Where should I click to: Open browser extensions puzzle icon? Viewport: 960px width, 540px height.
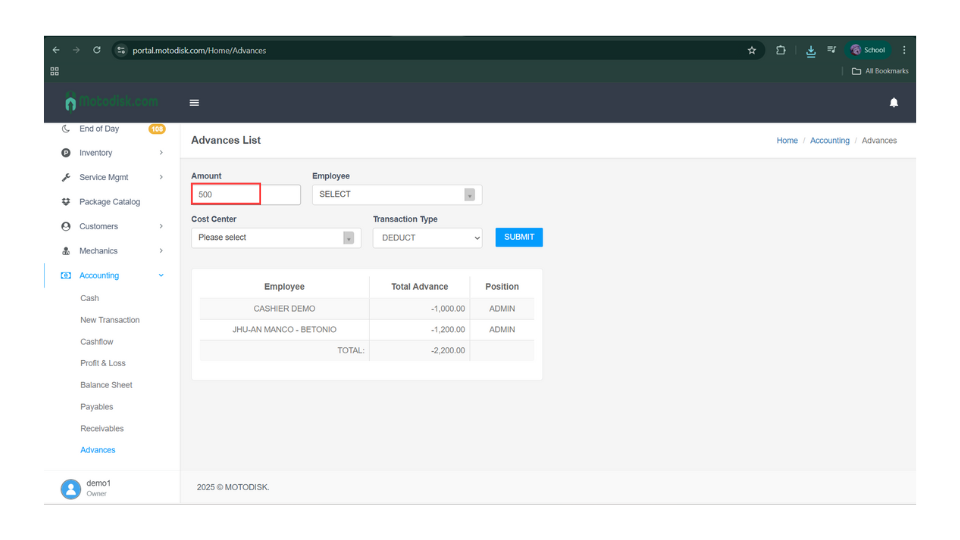781,50
